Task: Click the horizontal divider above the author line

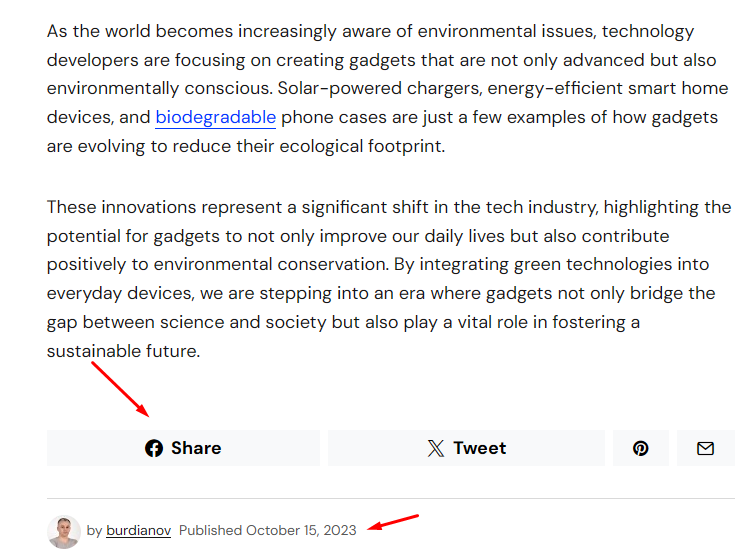Action: pyautogui.click(x=391, y=499)
